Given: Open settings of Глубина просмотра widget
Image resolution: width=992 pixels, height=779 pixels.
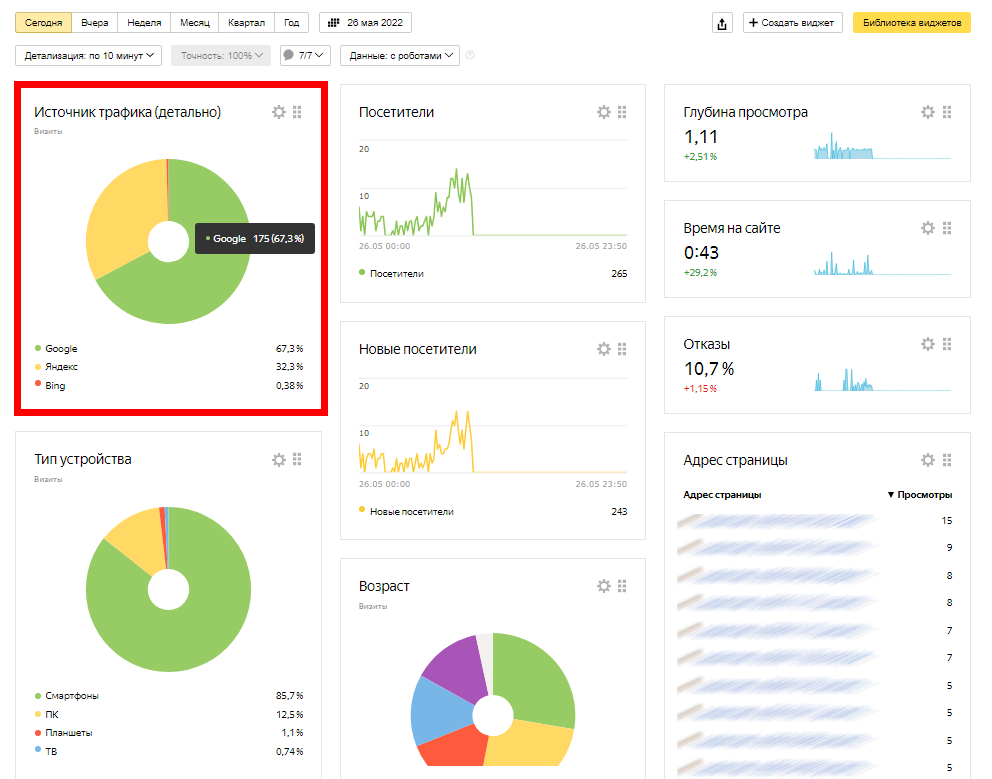Looking at the screenshot, I should tap(927, 112).
